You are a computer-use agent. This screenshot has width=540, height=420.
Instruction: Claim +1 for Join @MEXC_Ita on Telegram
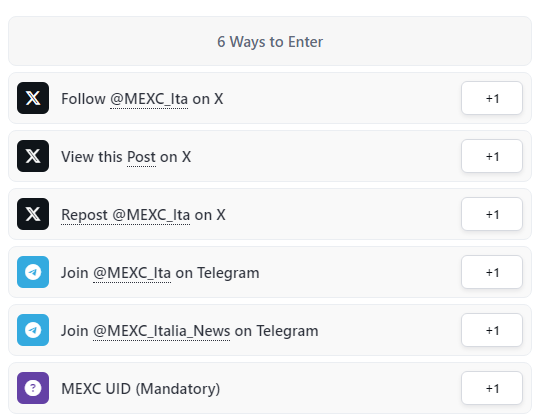(x=492, y=272)
